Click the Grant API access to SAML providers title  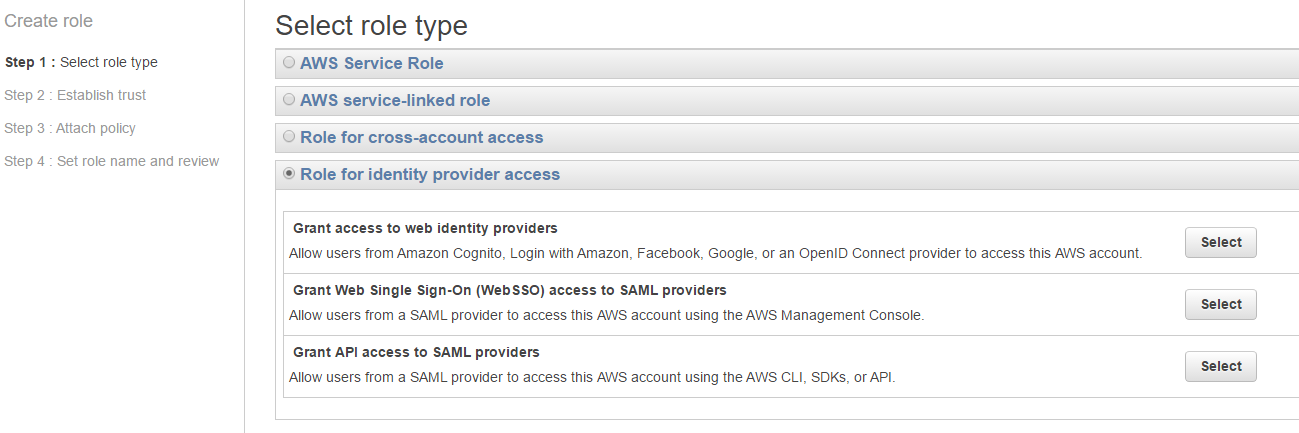(x=416, y=352)
